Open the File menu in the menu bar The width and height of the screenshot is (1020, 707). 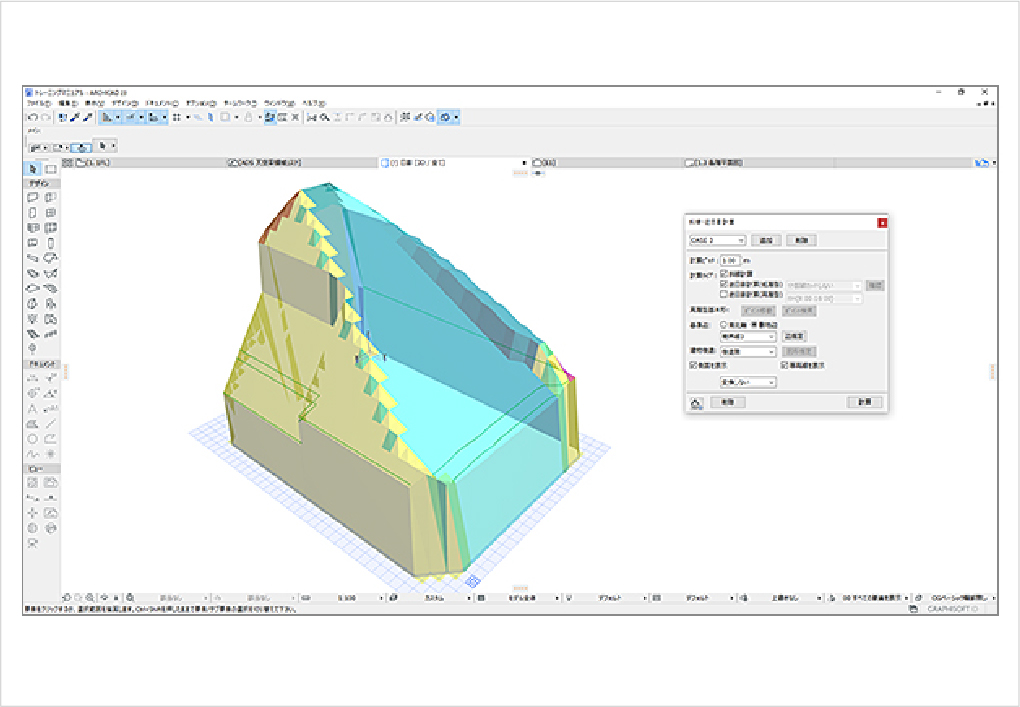coord(38,103)
